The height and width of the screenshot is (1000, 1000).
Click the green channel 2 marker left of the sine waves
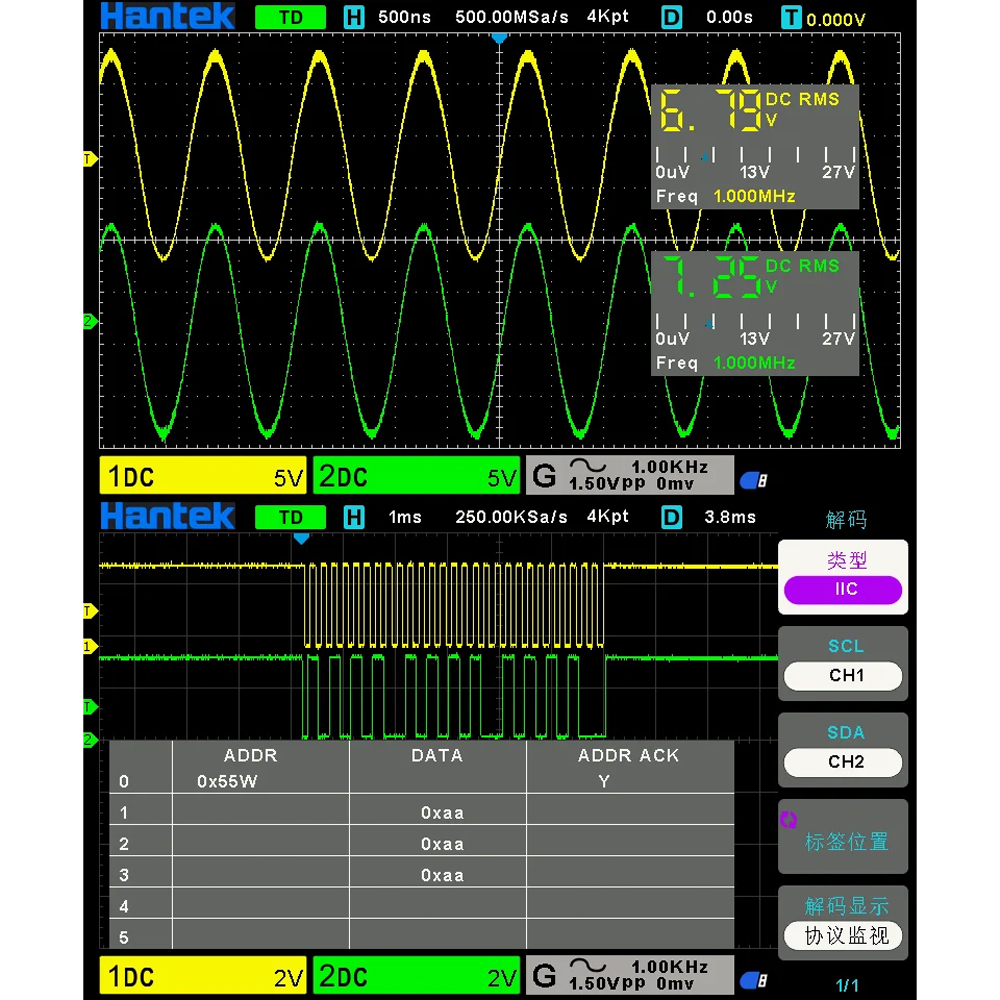pos(90,322)
